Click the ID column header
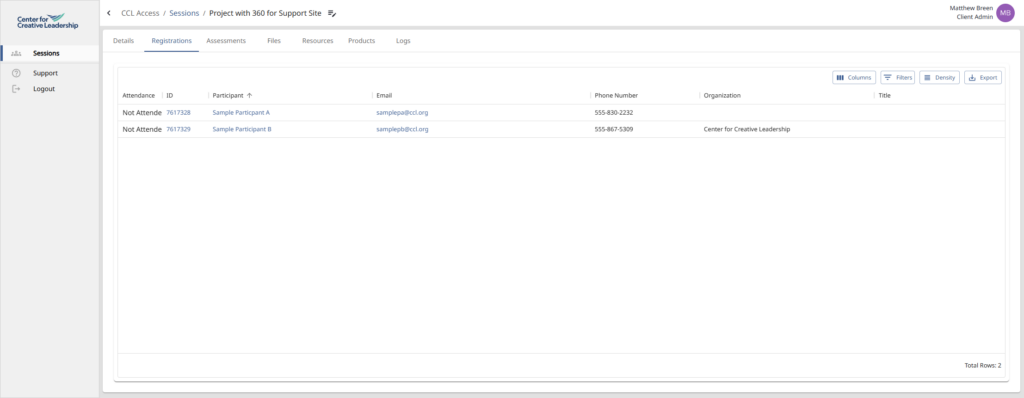This screenshot has width=1024, height=398. 170,95
